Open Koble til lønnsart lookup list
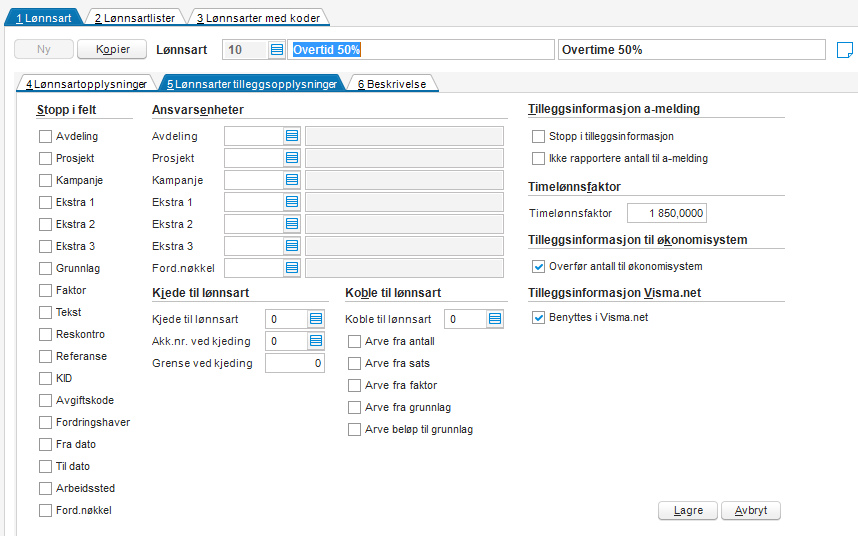The width and height of the screenshot is (858, 536). [495, 319]
